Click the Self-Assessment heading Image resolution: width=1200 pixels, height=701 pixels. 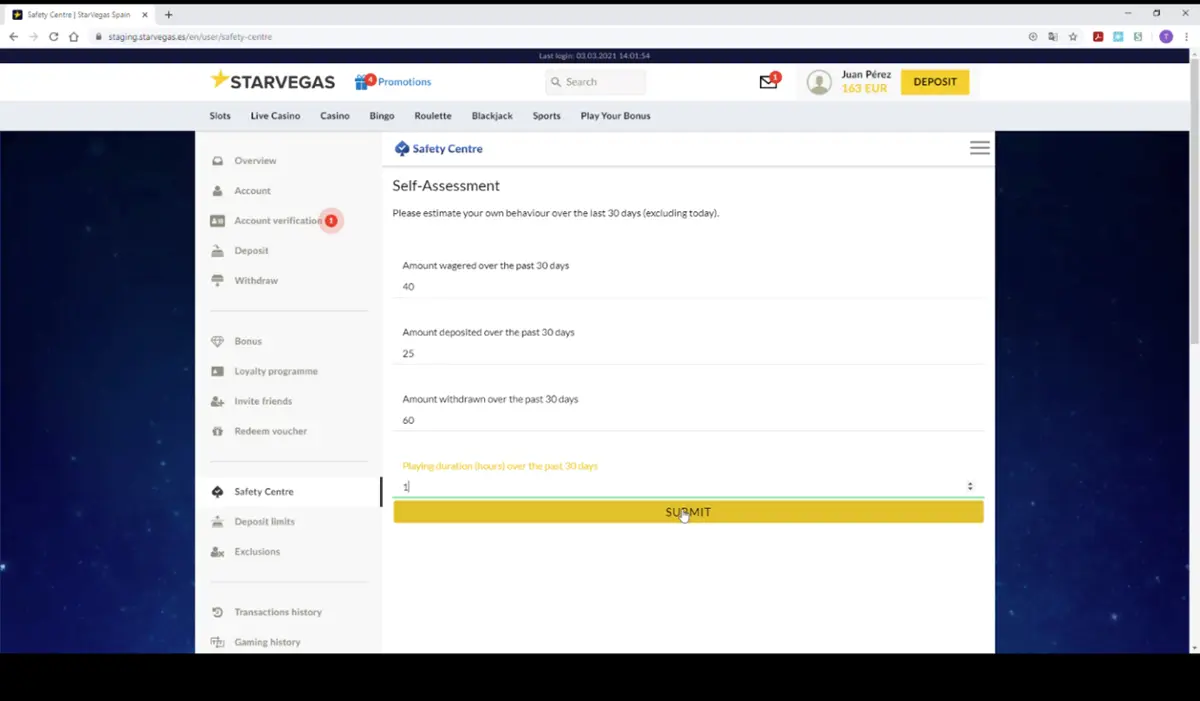click(446, 186)
